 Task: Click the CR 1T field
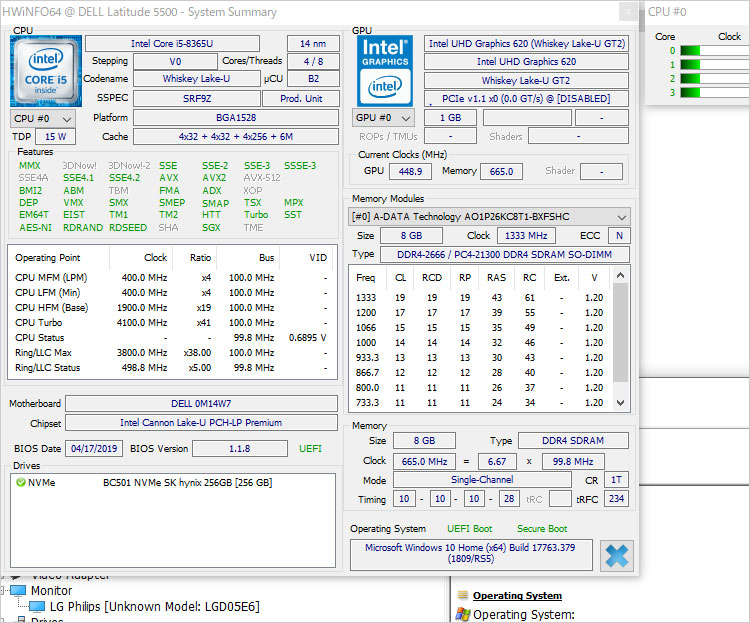click(617, 480)
